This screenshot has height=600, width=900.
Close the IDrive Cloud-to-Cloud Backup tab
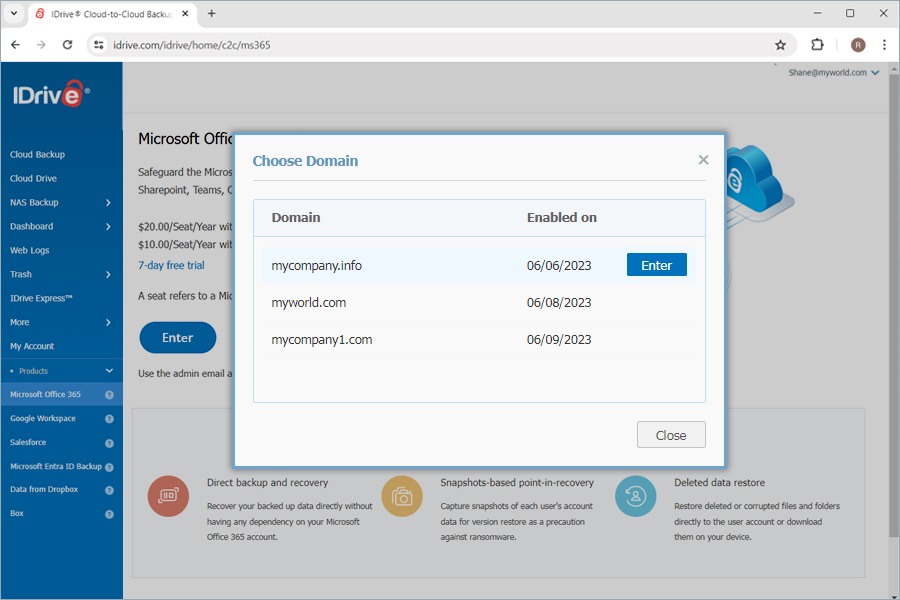185,13
